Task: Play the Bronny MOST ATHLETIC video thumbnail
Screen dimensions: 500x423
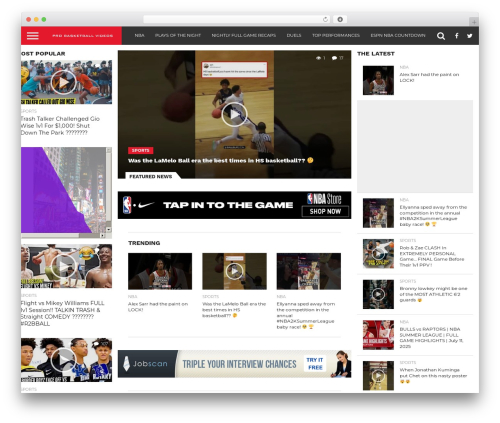Action: click(x=378, y=294)
